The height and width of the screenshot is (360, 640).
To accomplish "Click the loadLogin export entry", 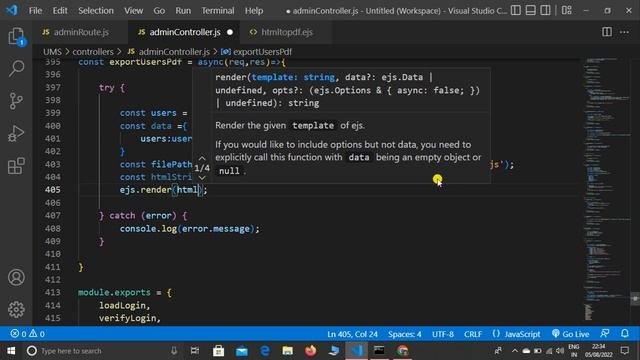I will pos(124,305).
